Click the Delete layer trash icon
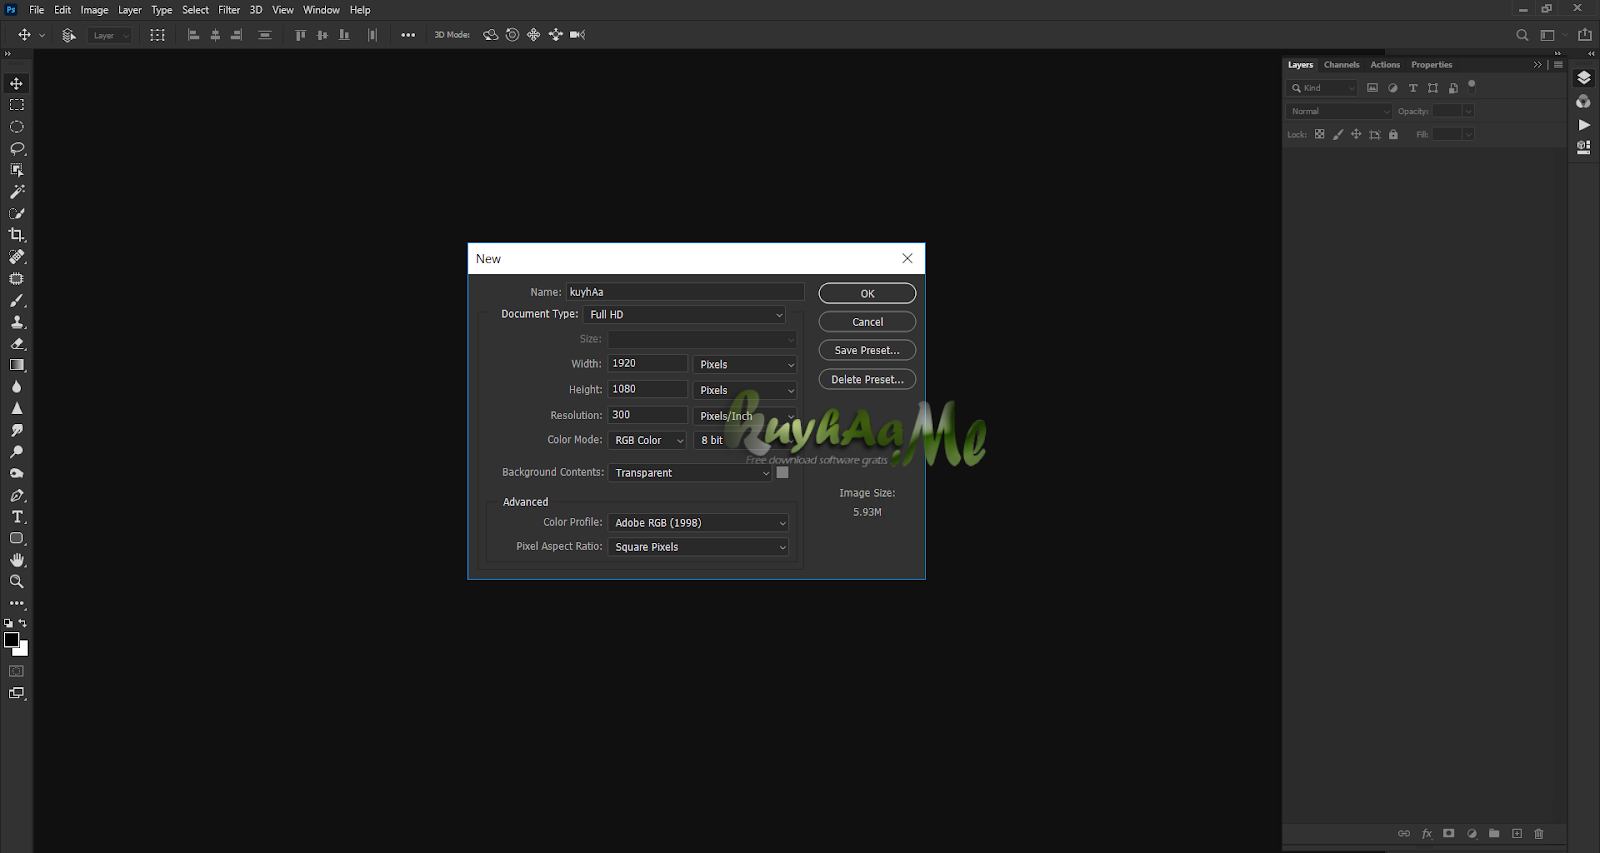Image resolution: width=1600 pixels, height=853 pixels. click(1539, 833)
